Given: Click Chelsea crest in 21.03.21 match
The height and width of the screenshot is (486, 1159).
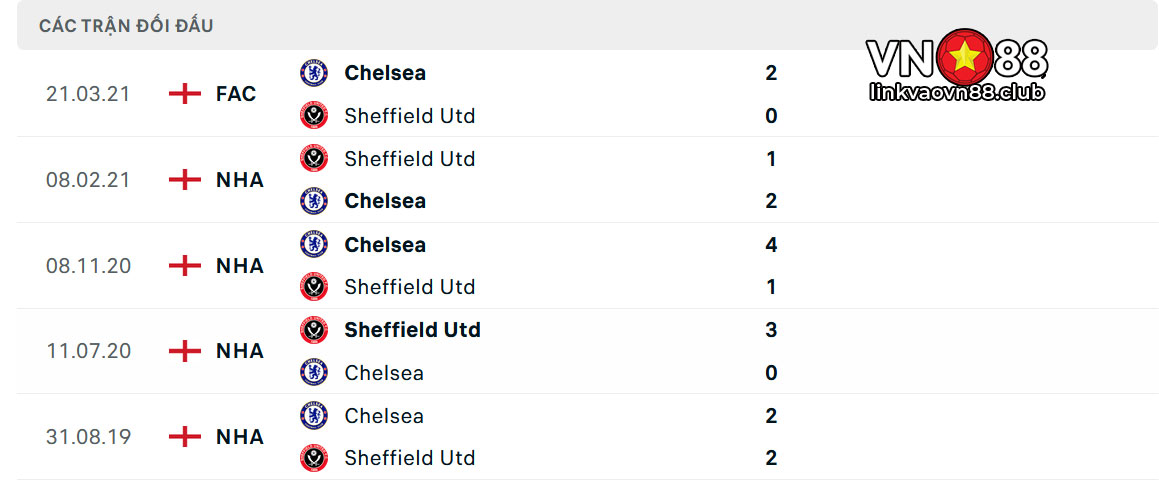Looking at the screenshot, I should point(313,73).
